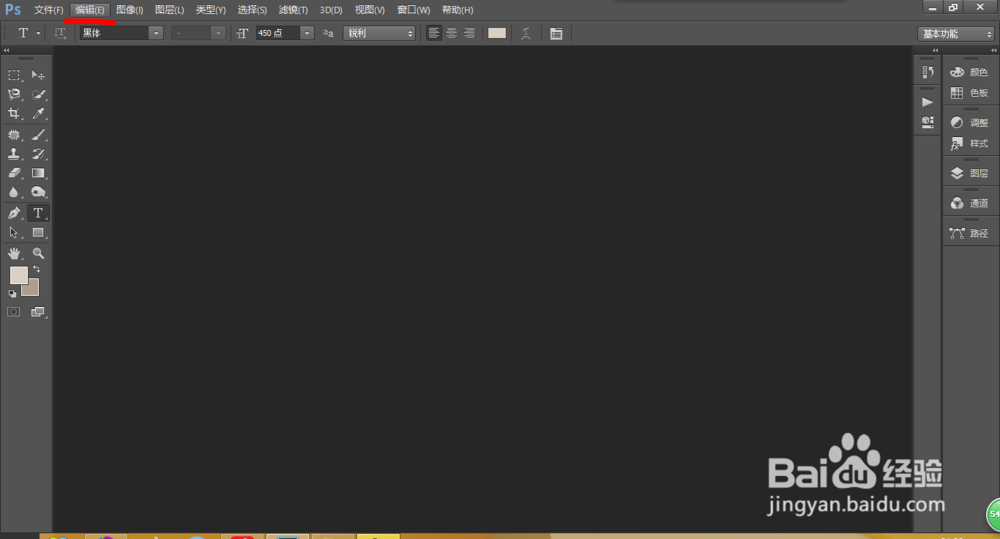Select the Gradient tool
The height and width of the screenshot is (539, 1000).
pyautogui.click(x=38, y=173)
